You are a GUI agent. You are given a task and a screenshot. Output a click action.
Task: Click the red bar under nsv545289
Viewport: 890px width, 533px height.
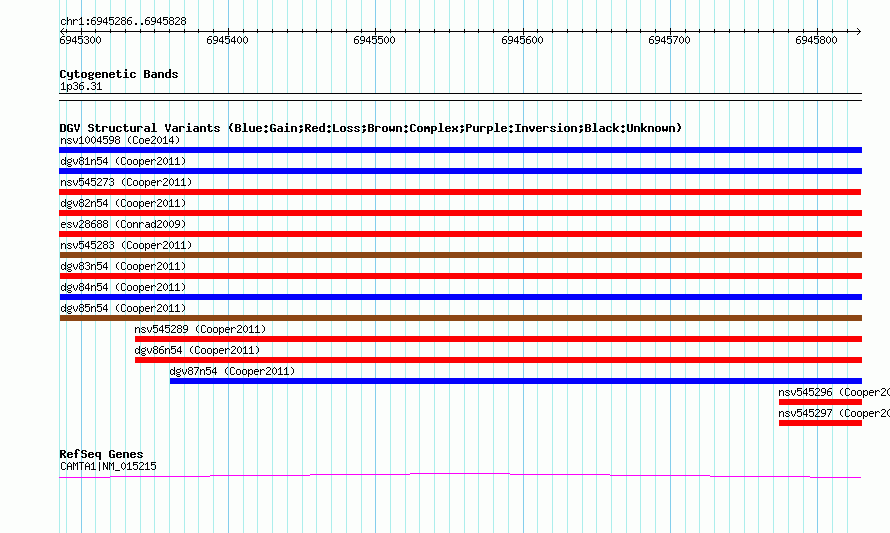pos(498,339)
